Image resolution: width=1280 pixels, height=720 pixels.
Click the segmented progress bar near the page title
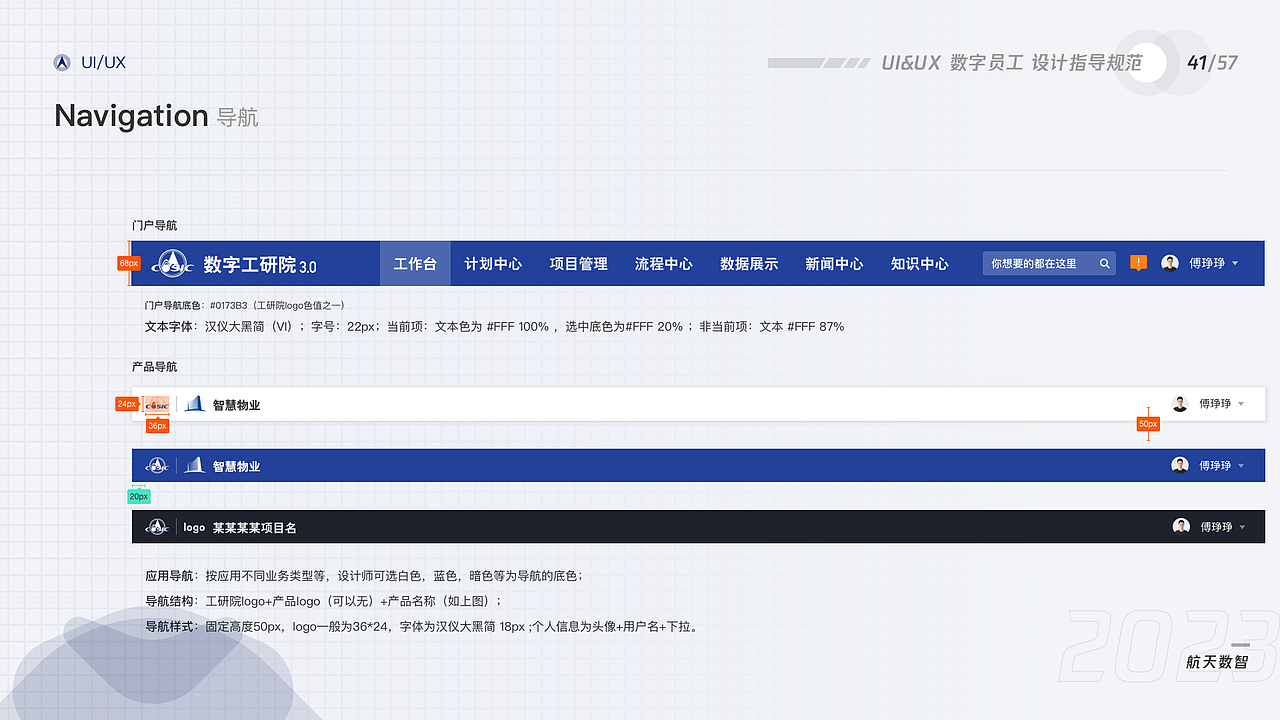click(x=818, y=62)
